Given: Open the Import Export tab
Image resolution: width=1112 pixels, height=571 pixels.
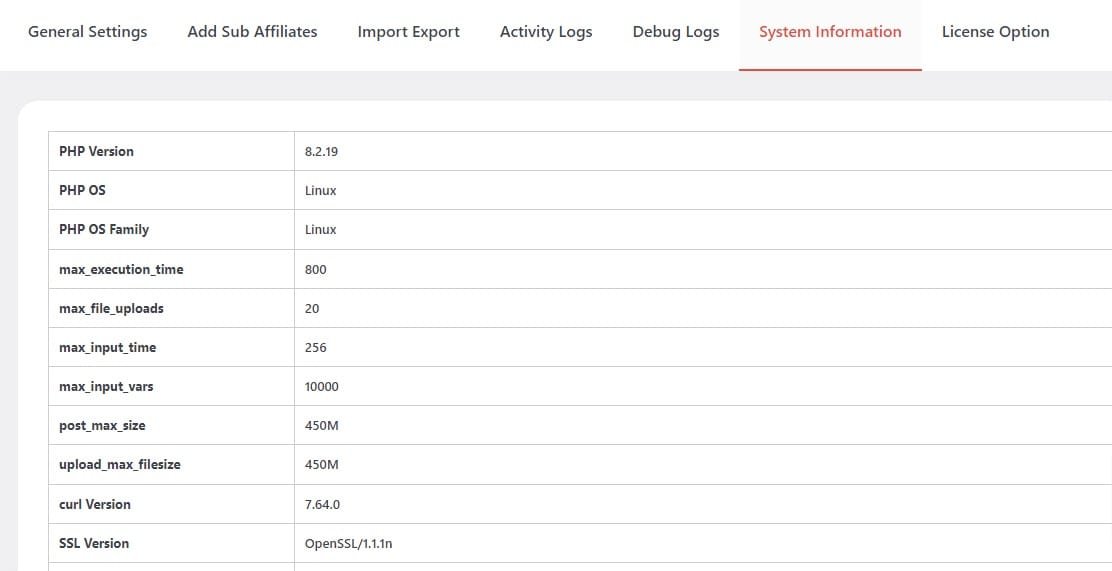Looking at the screenshot, I should pyautogui.click(x=408, y=32).
